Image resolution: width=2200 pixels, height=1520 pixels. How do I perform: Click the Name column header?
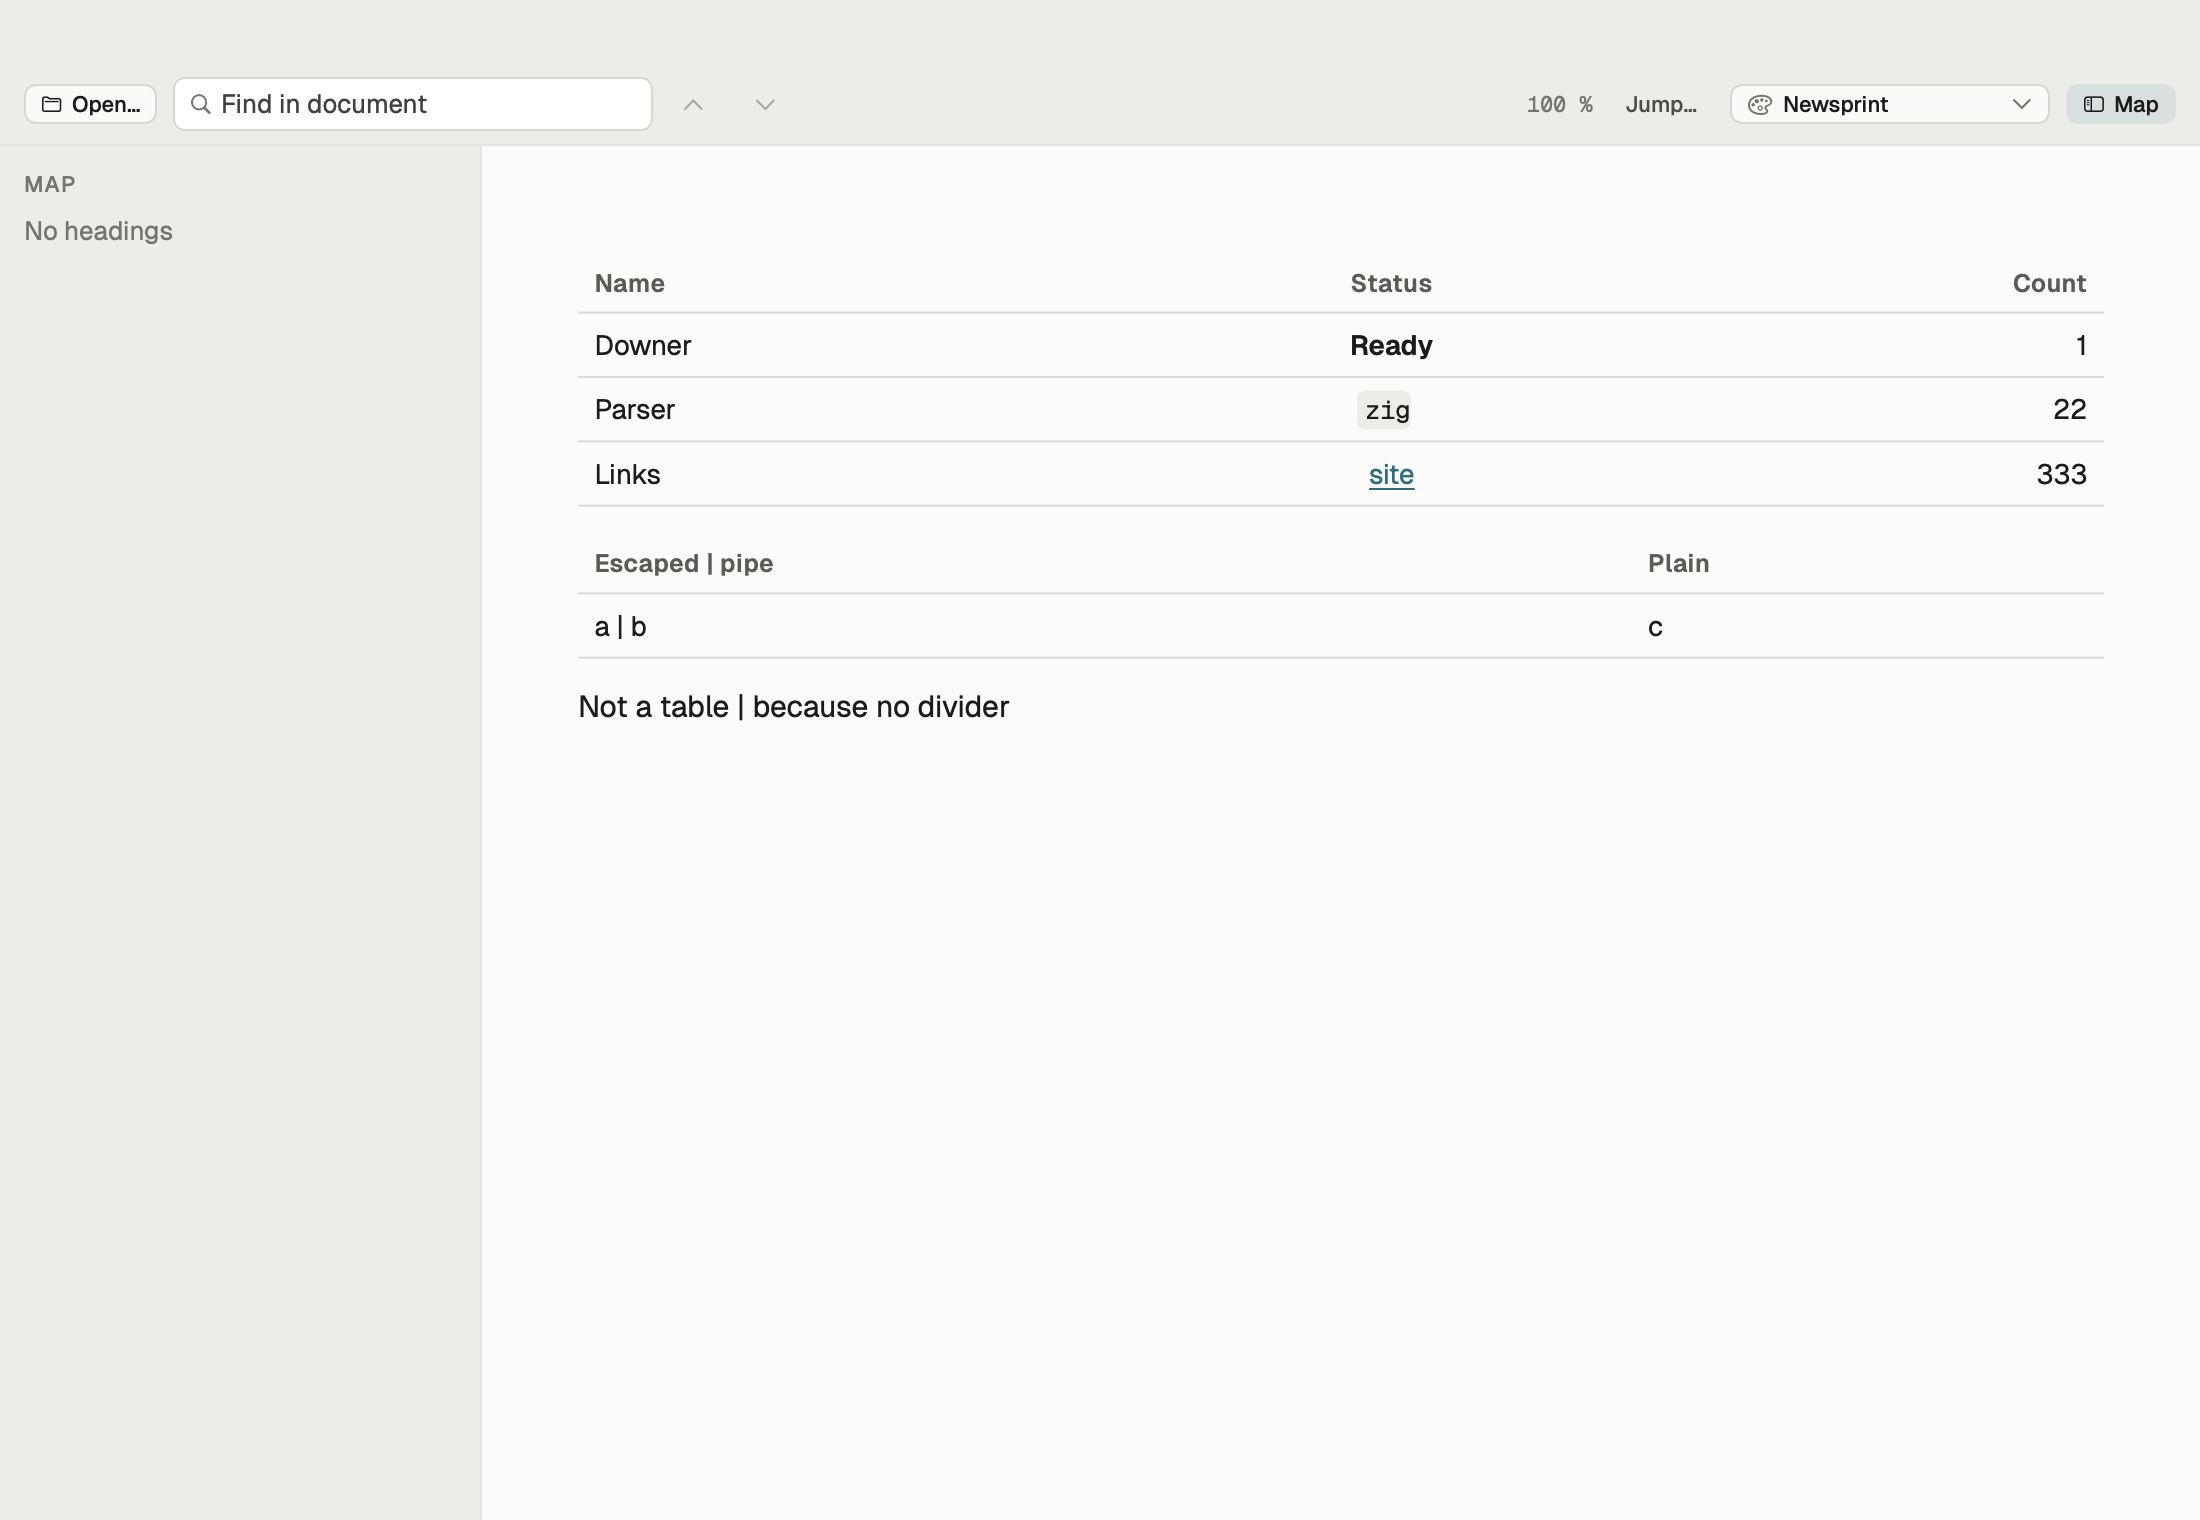point(629,283)
